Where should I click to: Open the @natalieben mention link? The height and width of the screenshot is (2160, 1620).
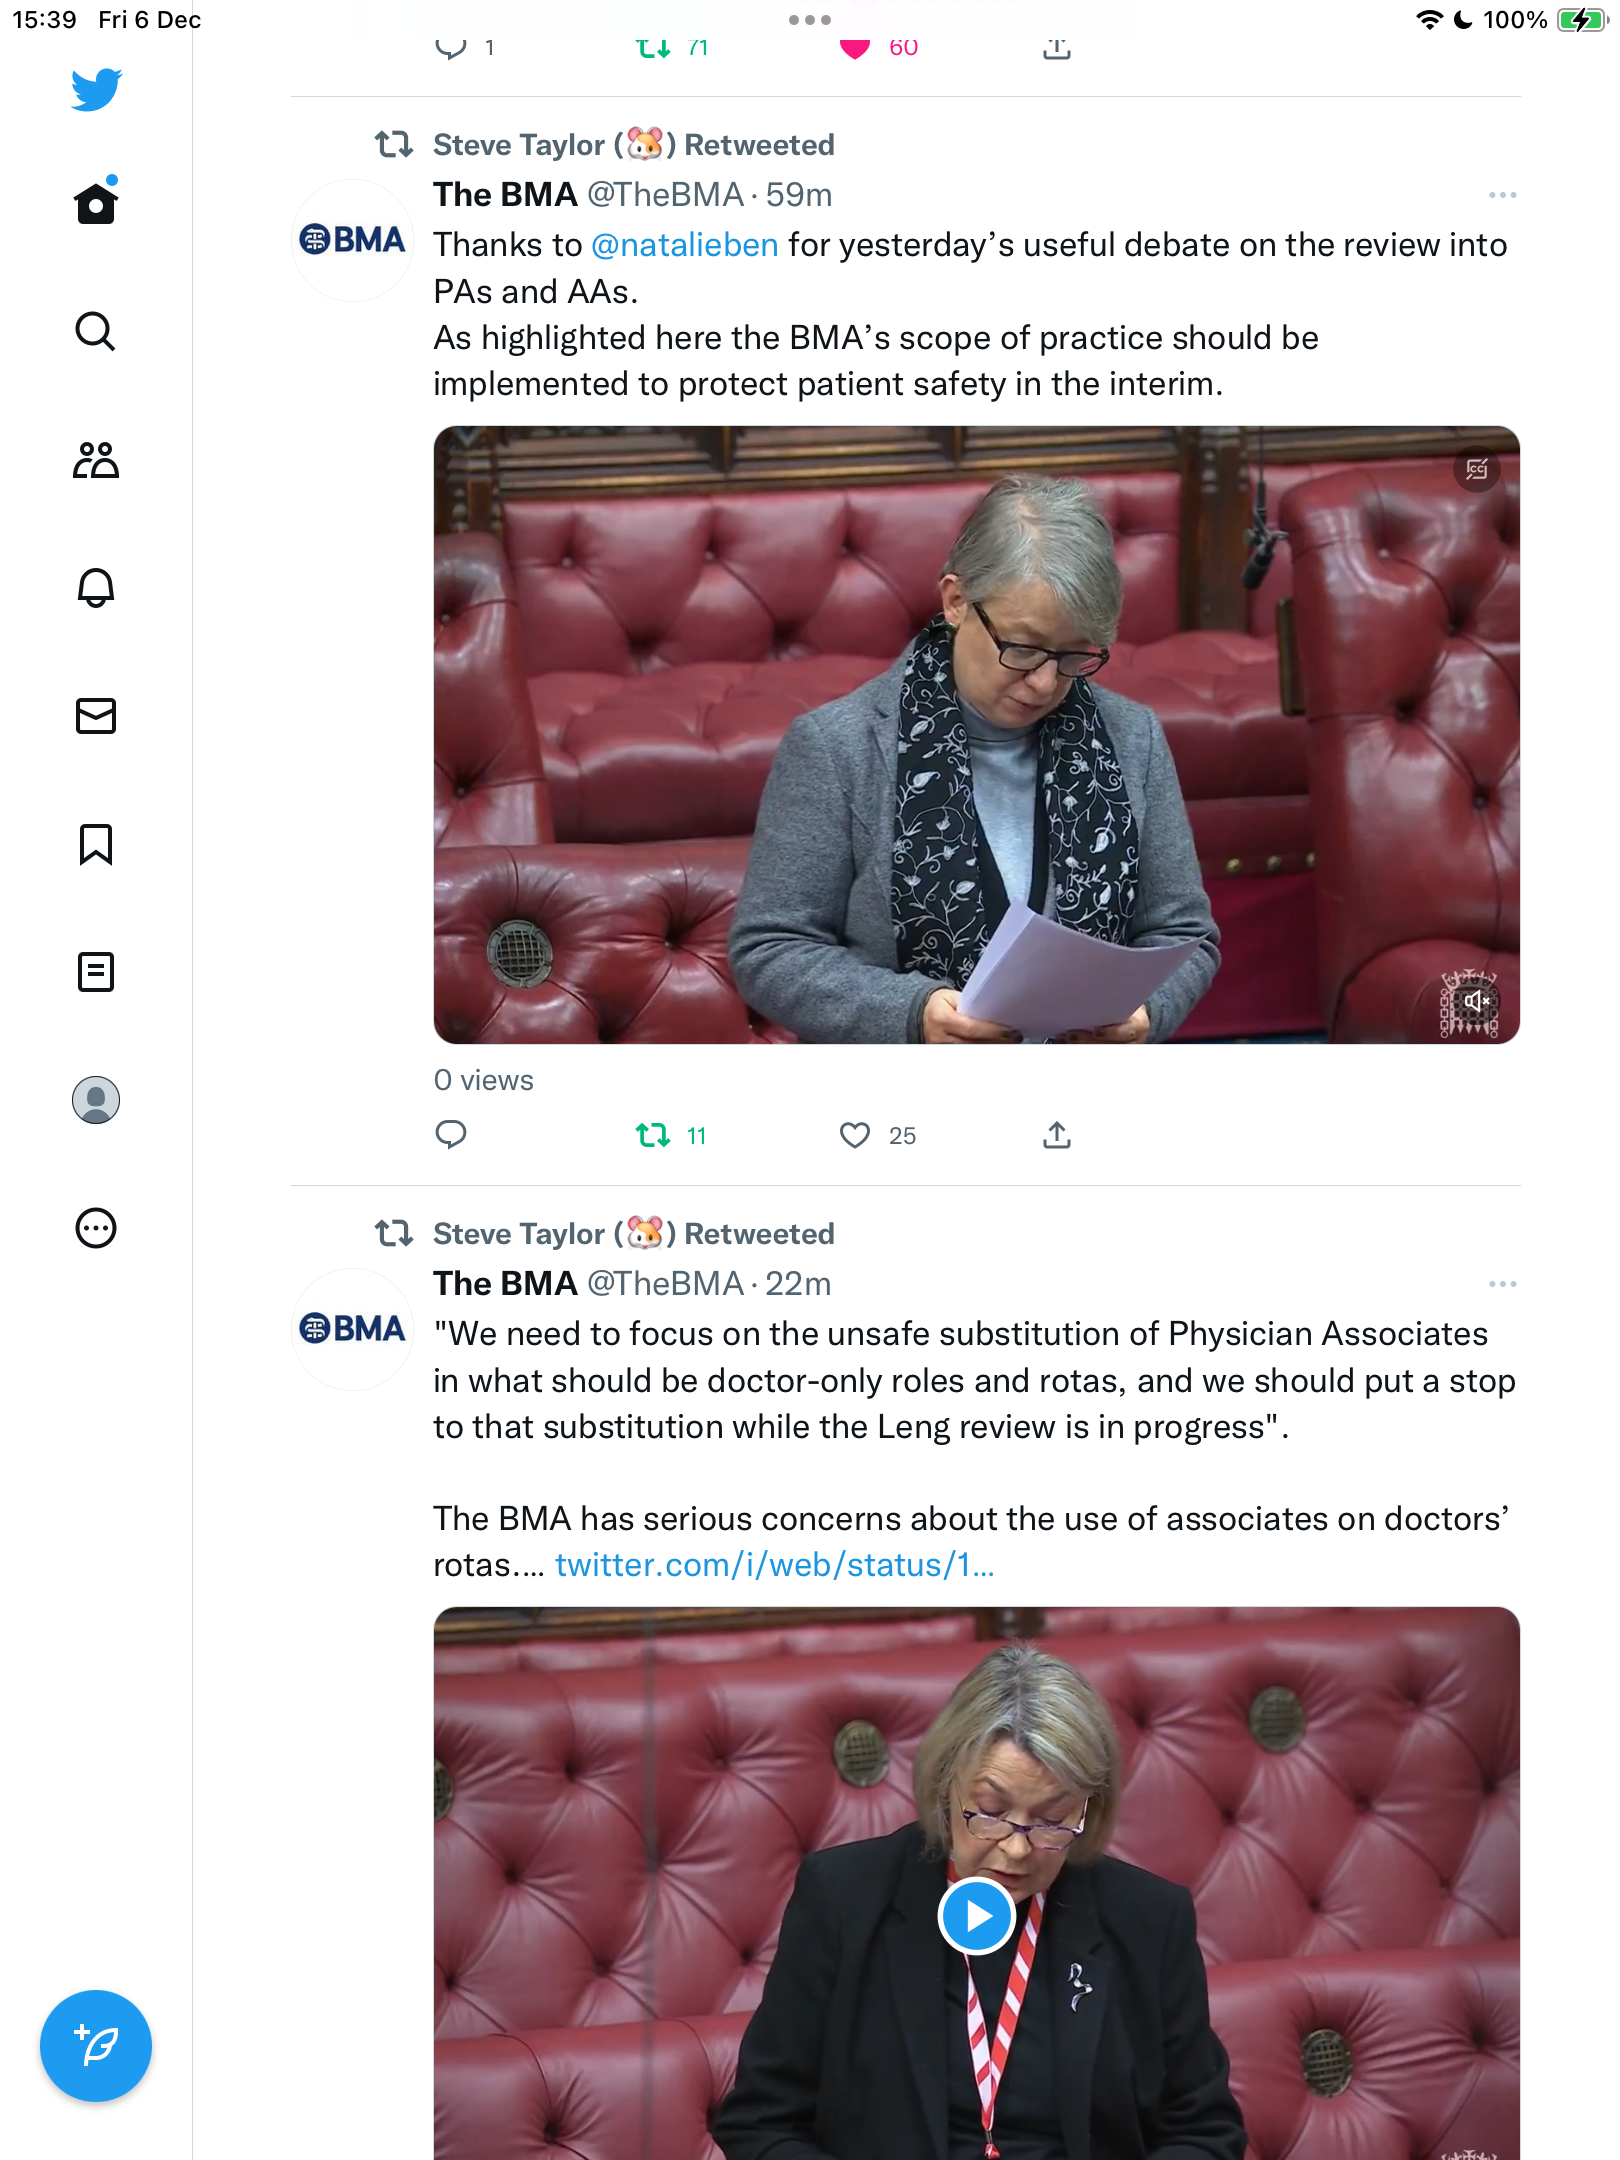(685, 245)
